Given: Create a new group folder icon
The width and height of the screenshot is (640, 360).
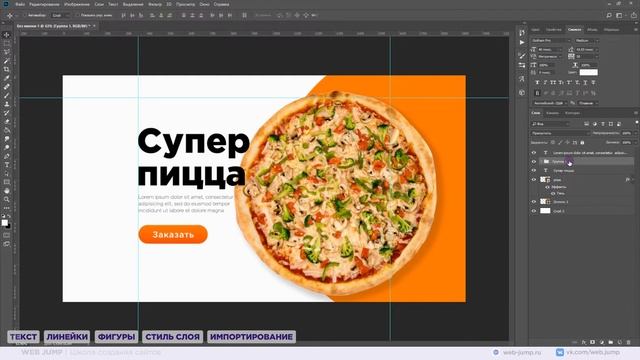Looking at the screenshot, I should pos(611,342).
